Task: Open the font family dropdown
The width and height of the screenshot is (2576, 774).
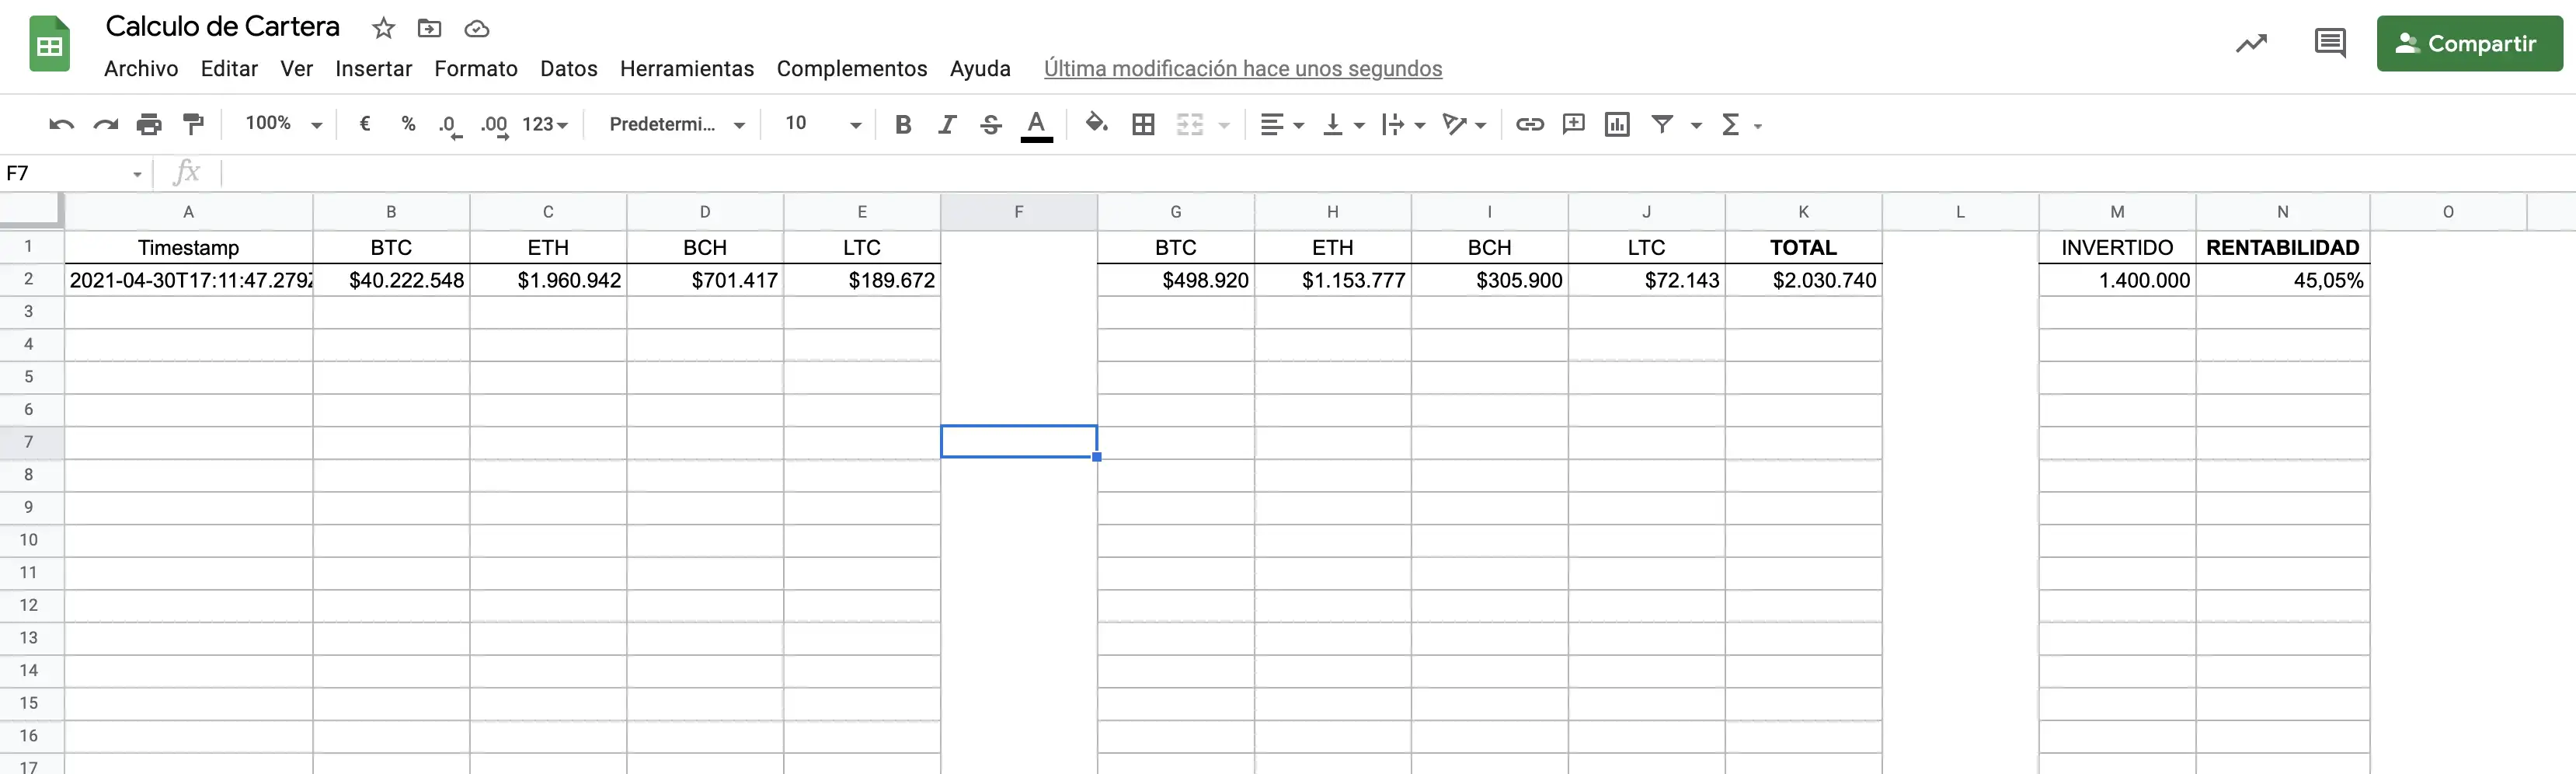Action: [x=677, y=124]
